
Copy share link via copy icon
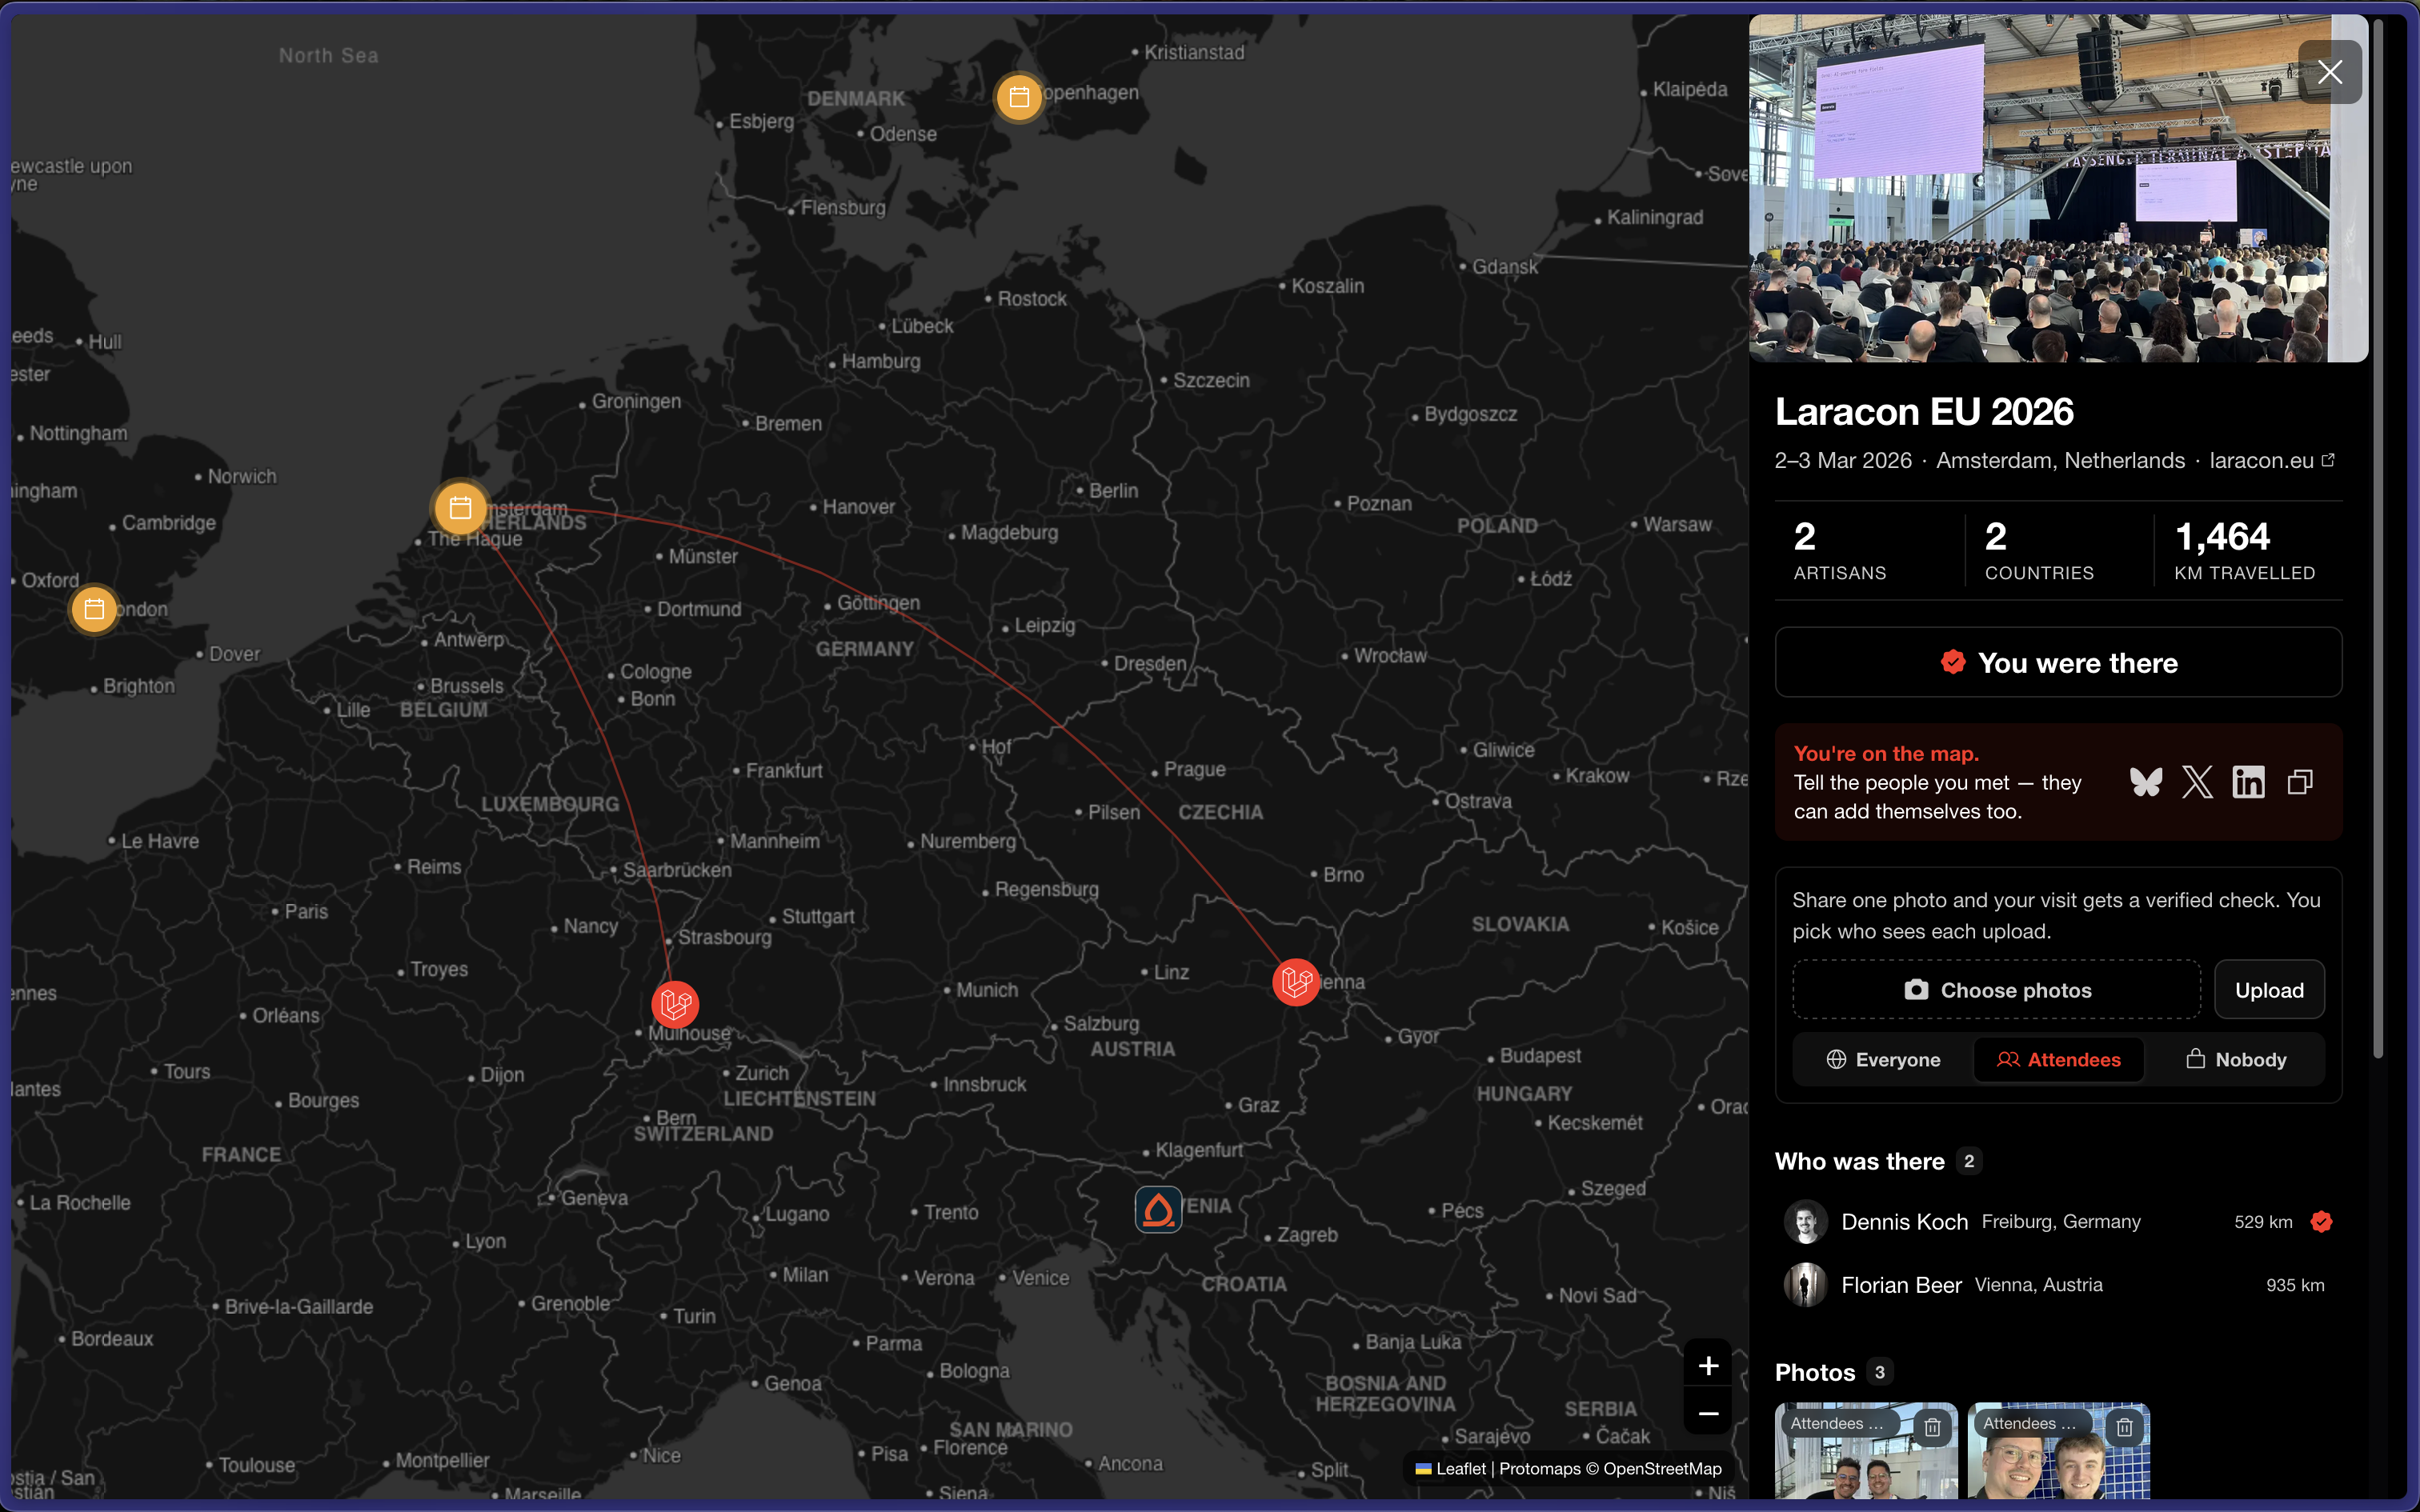point(2300,782)
